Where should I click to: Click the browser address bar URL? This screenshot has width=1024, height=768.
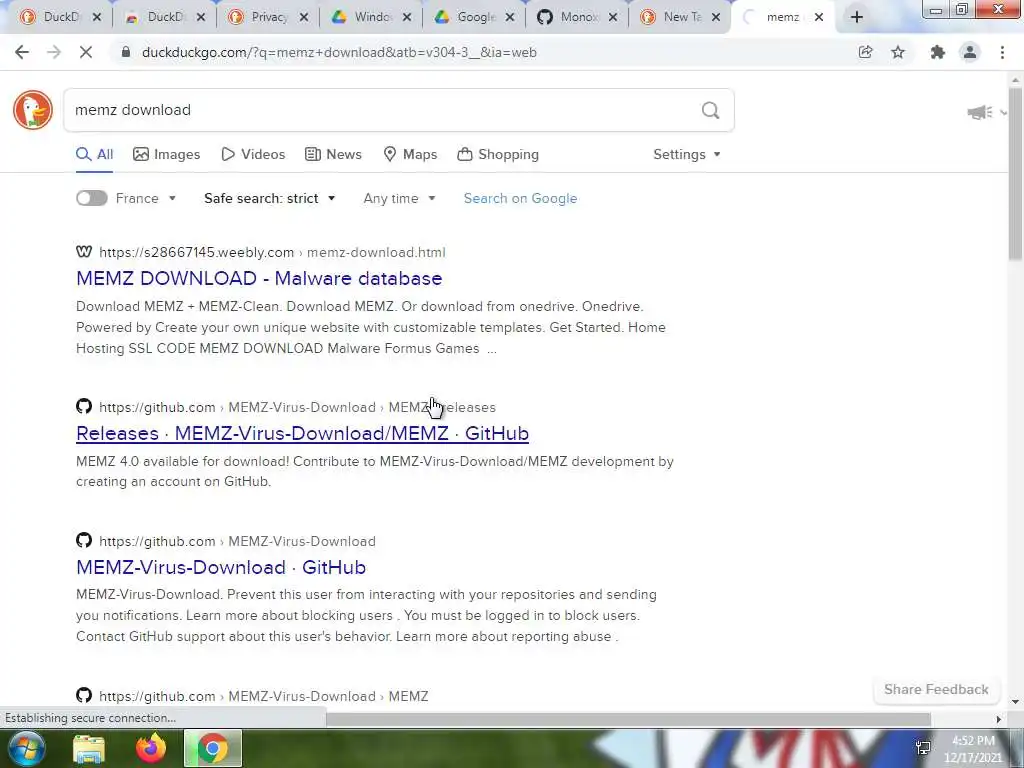(x=339, y=52)
